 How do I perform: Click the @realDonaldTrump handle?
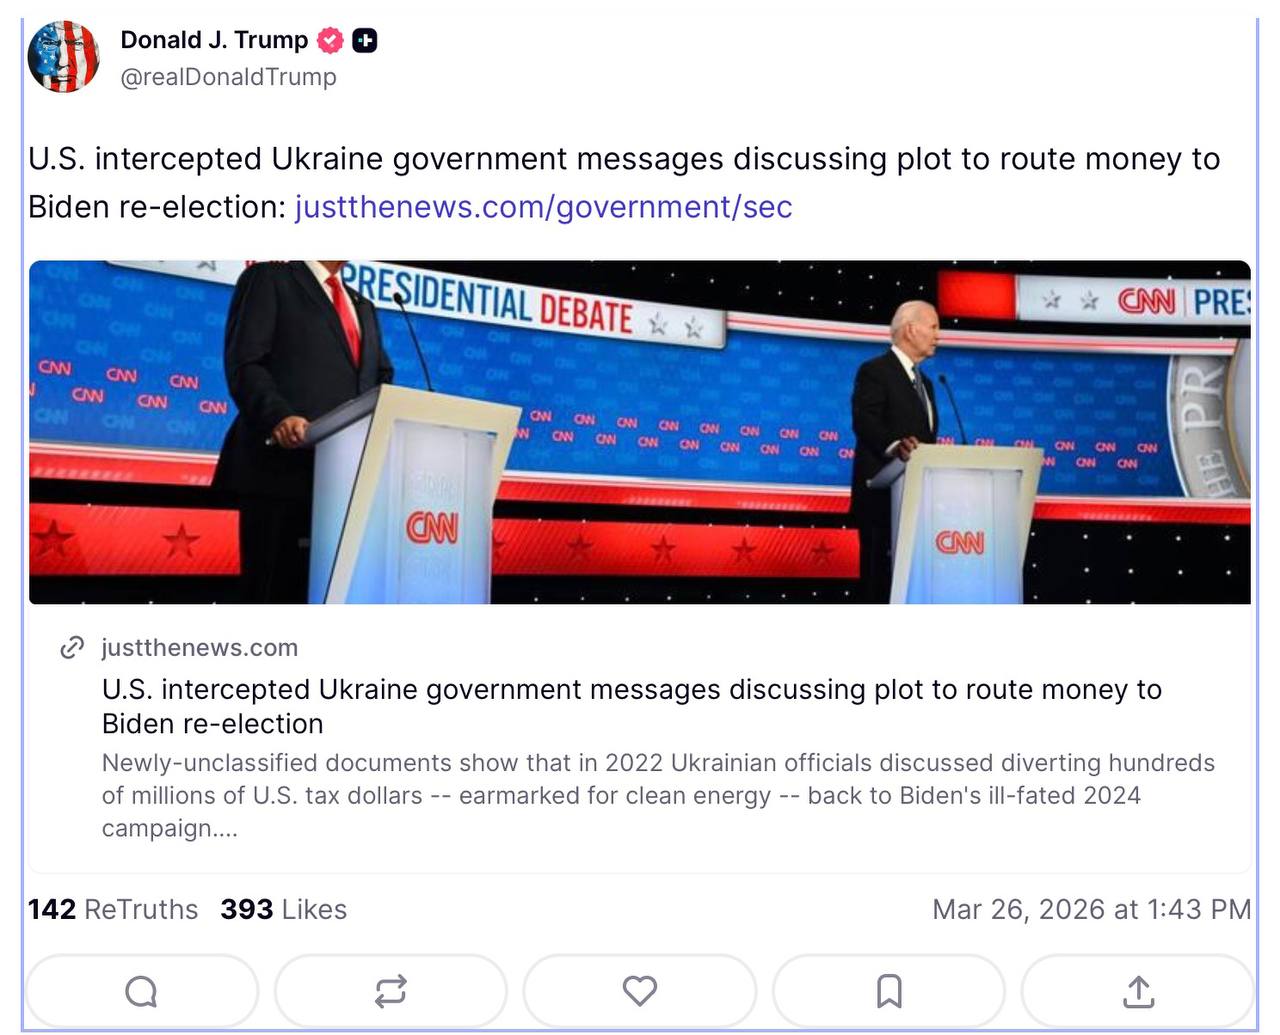(228, 77)
